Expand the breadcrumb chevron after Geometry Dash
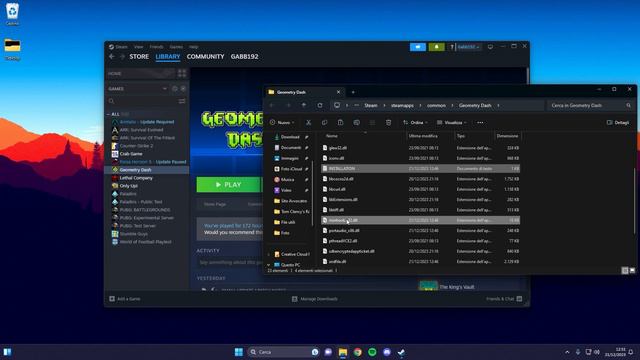This screenshot has width=640, height=360. tap(498, 105)
